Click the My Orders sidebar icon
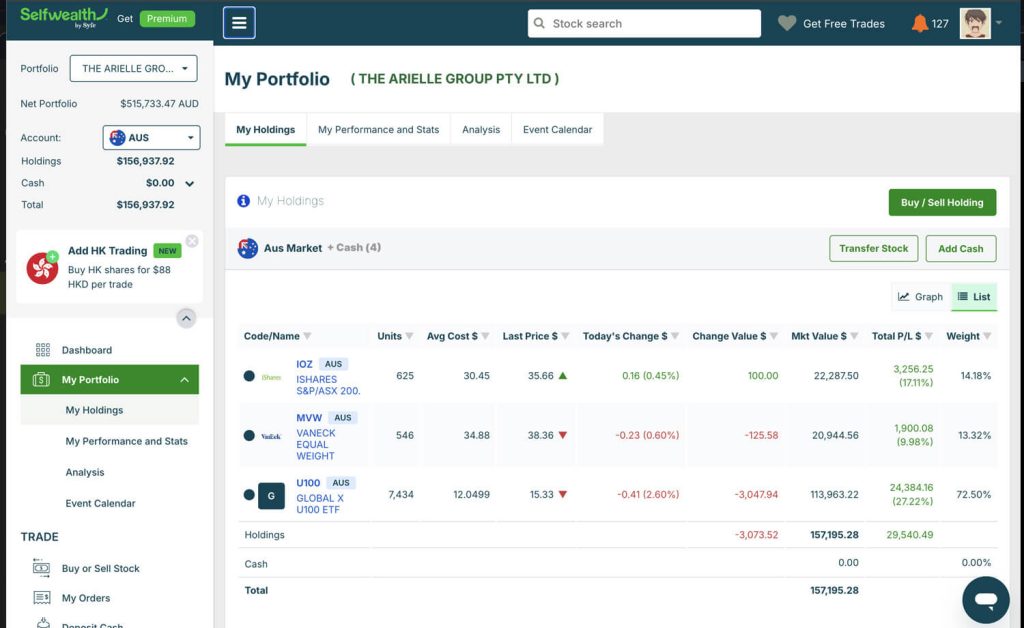This screenshot has width=1024, height=628. click(x=42, y=598)
